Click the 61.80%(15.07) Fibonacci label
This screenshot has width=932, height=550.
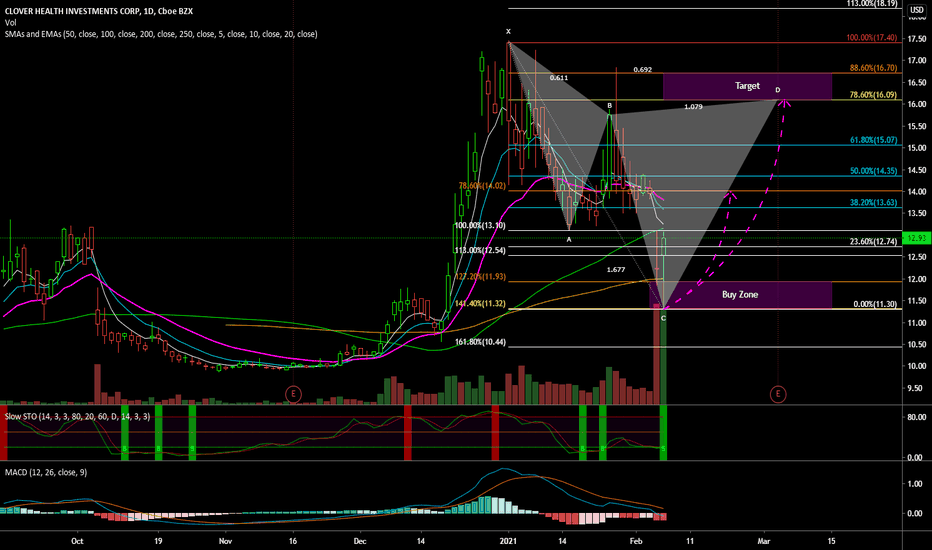click(873, 140)
